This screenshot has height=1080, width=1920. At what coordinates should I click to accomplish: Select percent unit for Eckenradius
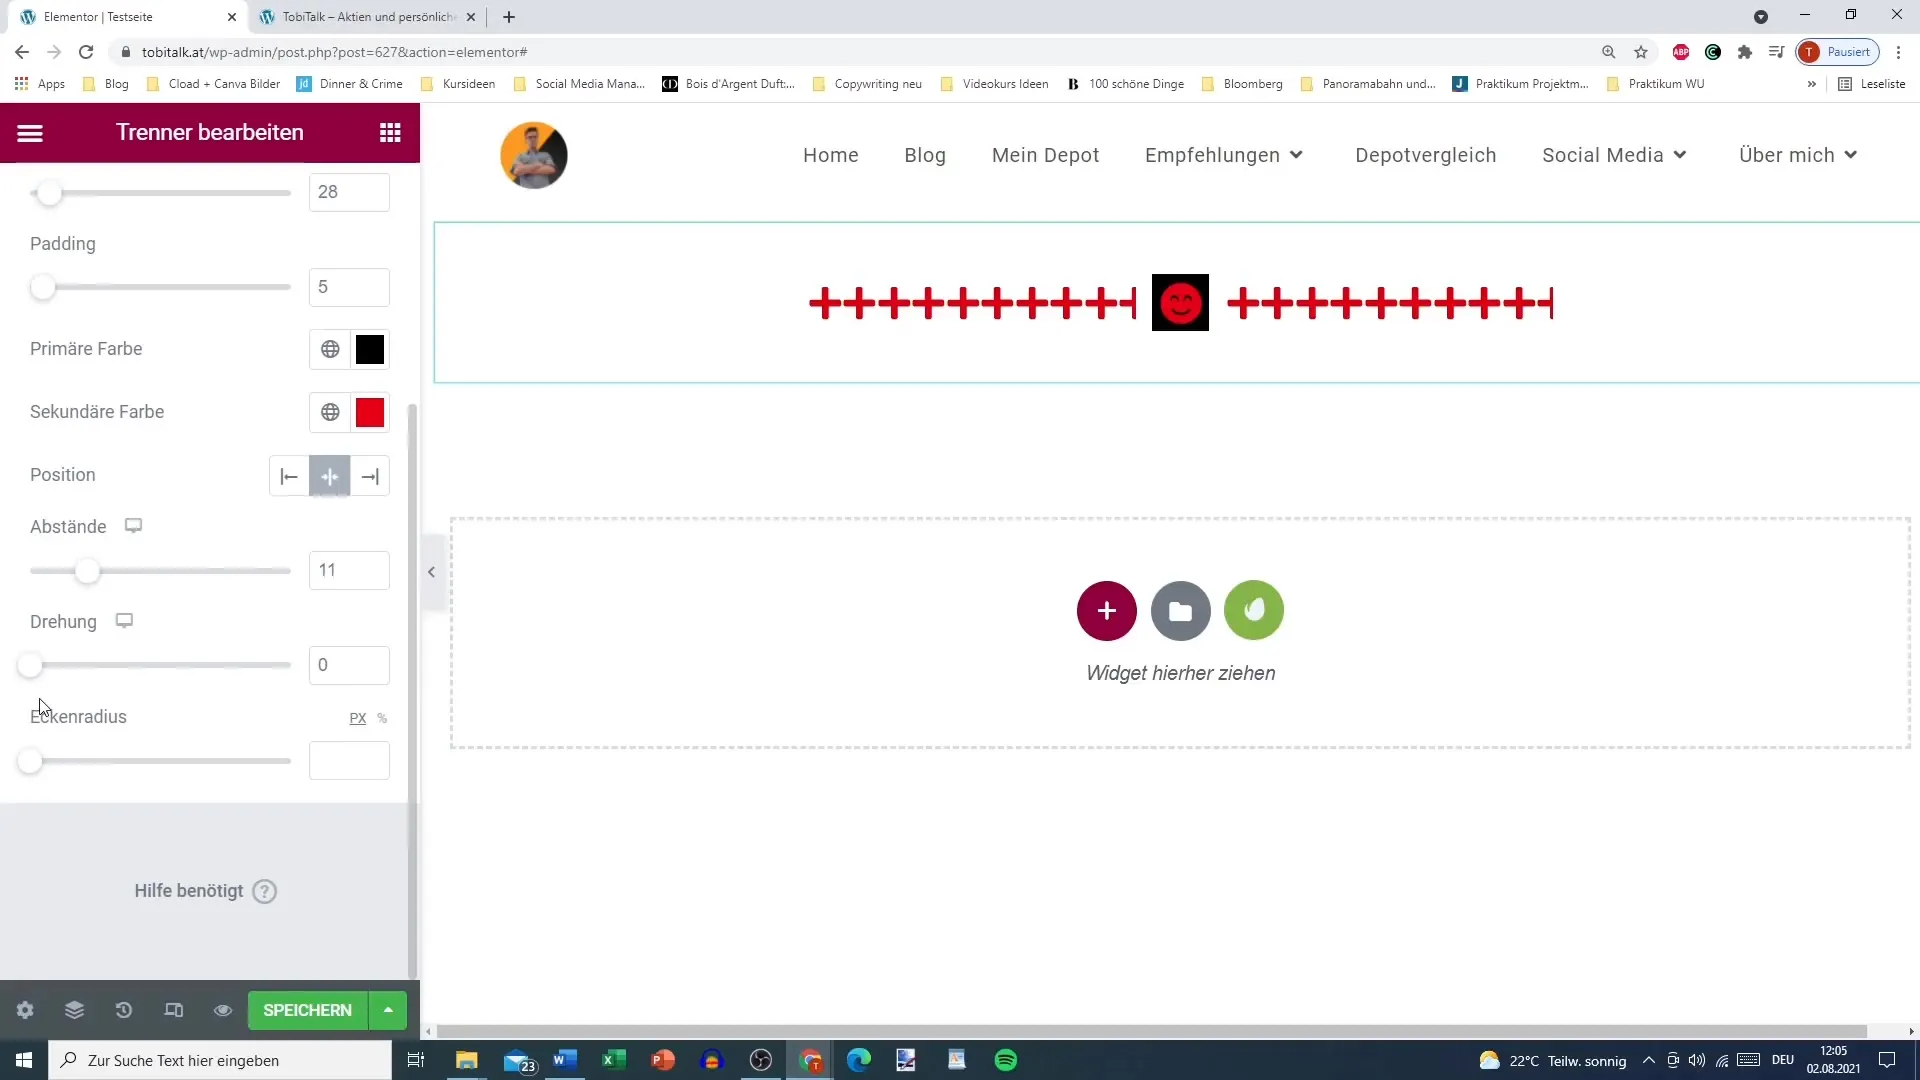pyautogui.click(x=382, y=718)
